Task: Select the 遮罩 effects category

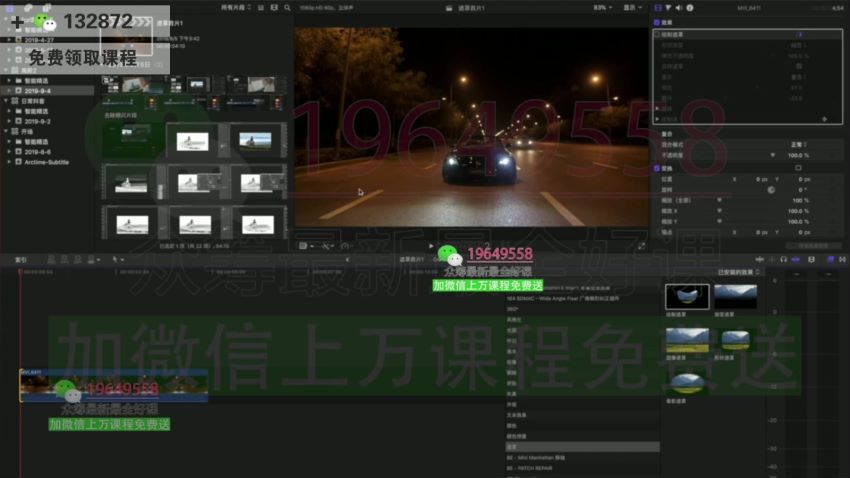Action: tap(582, 447)
